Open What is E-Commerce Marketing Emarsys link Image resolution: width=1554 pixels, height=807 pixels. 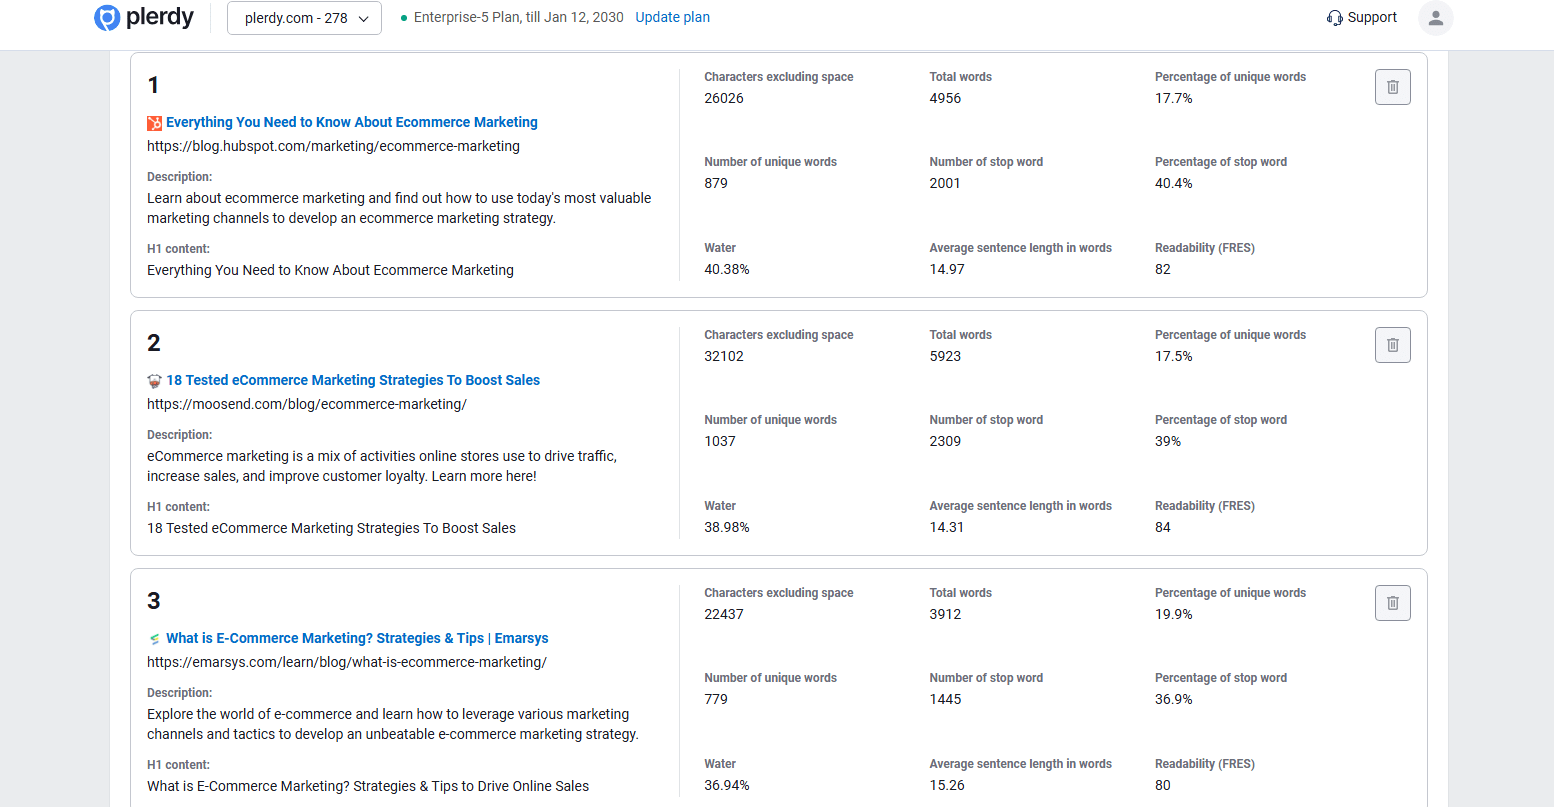click(x=357, y=638)
